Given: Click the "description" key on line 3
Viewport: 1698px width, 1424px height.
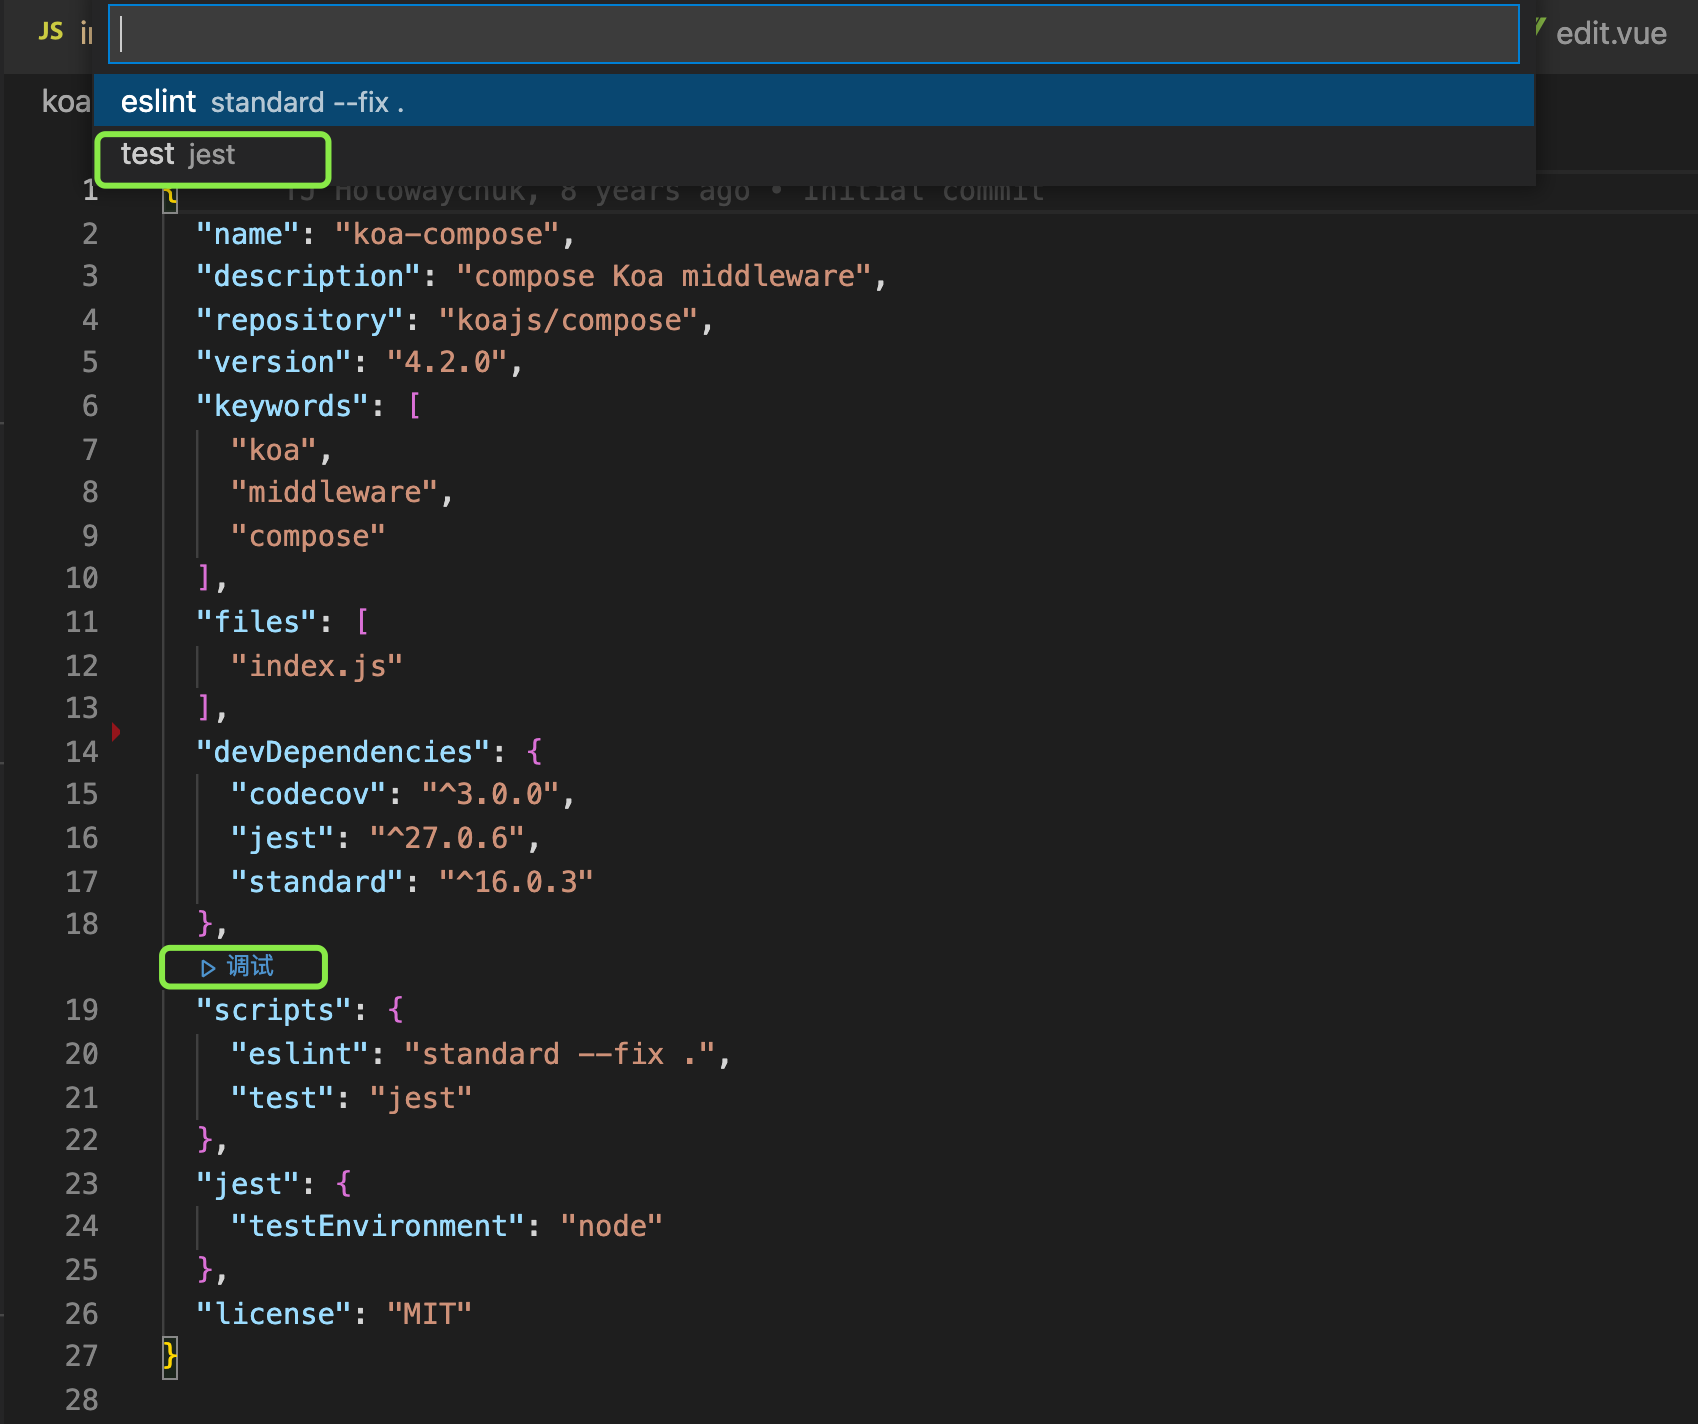Looking at the screenshot, I should pos(307,276).
